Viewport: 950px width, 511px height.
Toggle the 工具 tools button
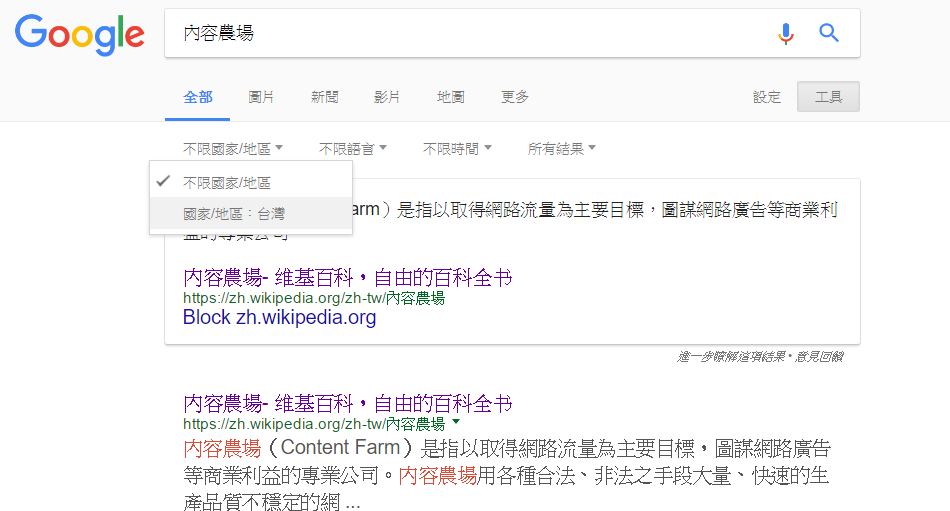pos(828,97)
